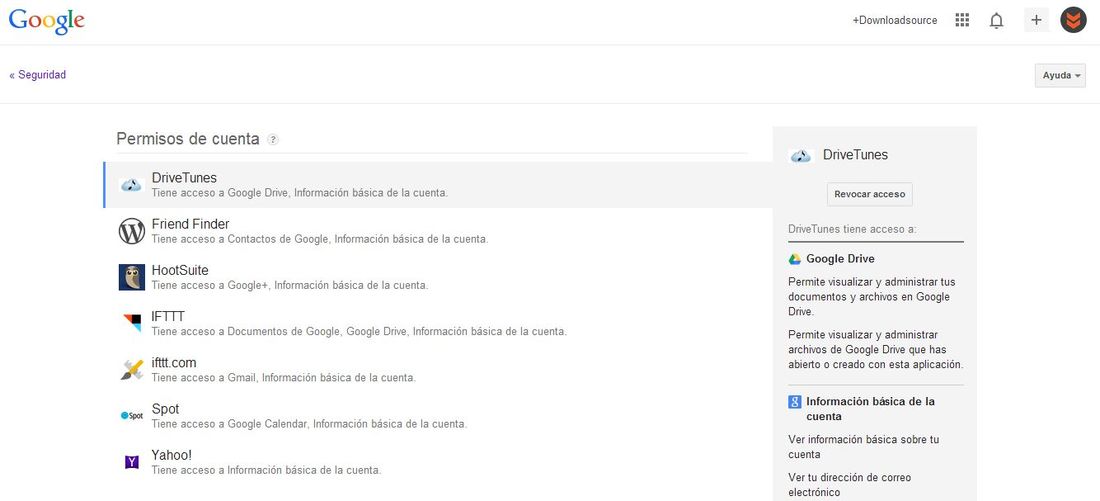Click the HootSuite owl icon
This screenshot has height=501, width=1100.
(x=131, y=277)
